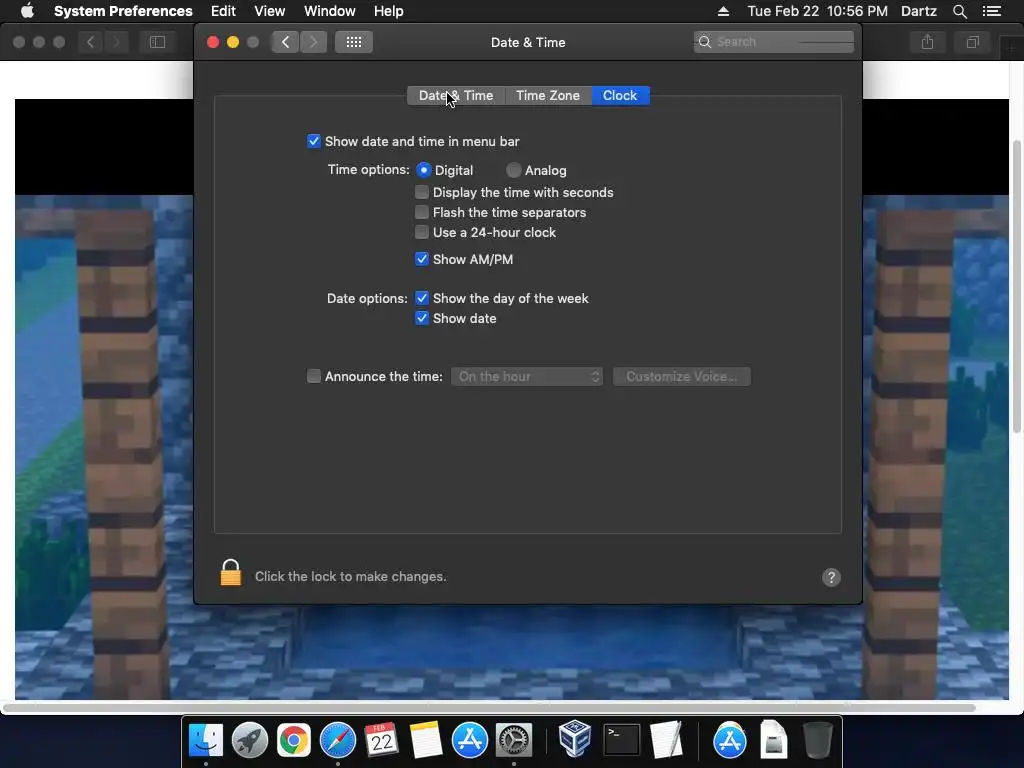This screenshot has height=768, width=1024.
Task: Click the eject icon in menu bar
Action: click(723, 11)
